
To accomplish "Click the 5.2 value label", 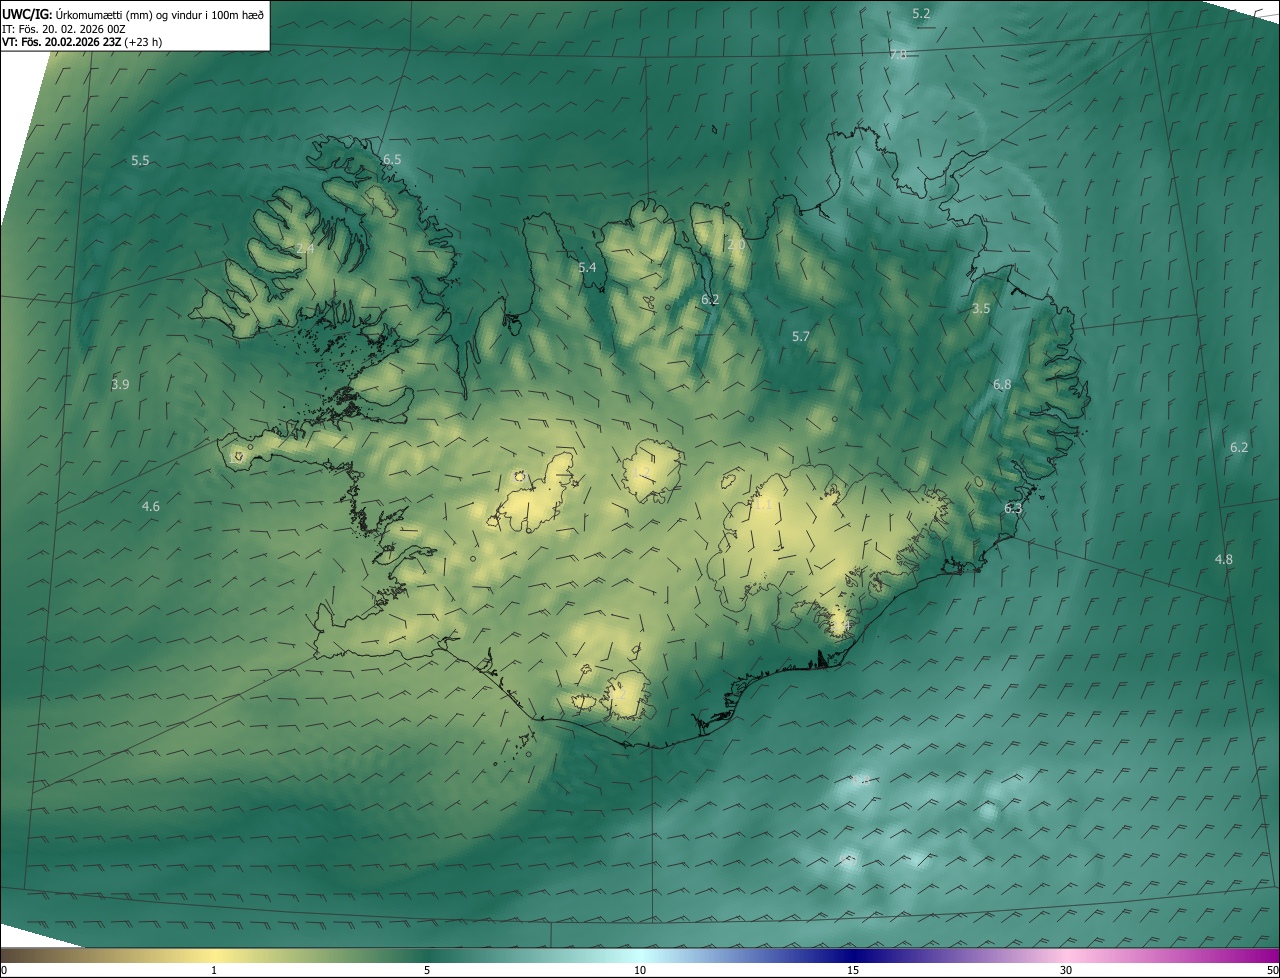I will pyautogui.click(x=921, y=14).
